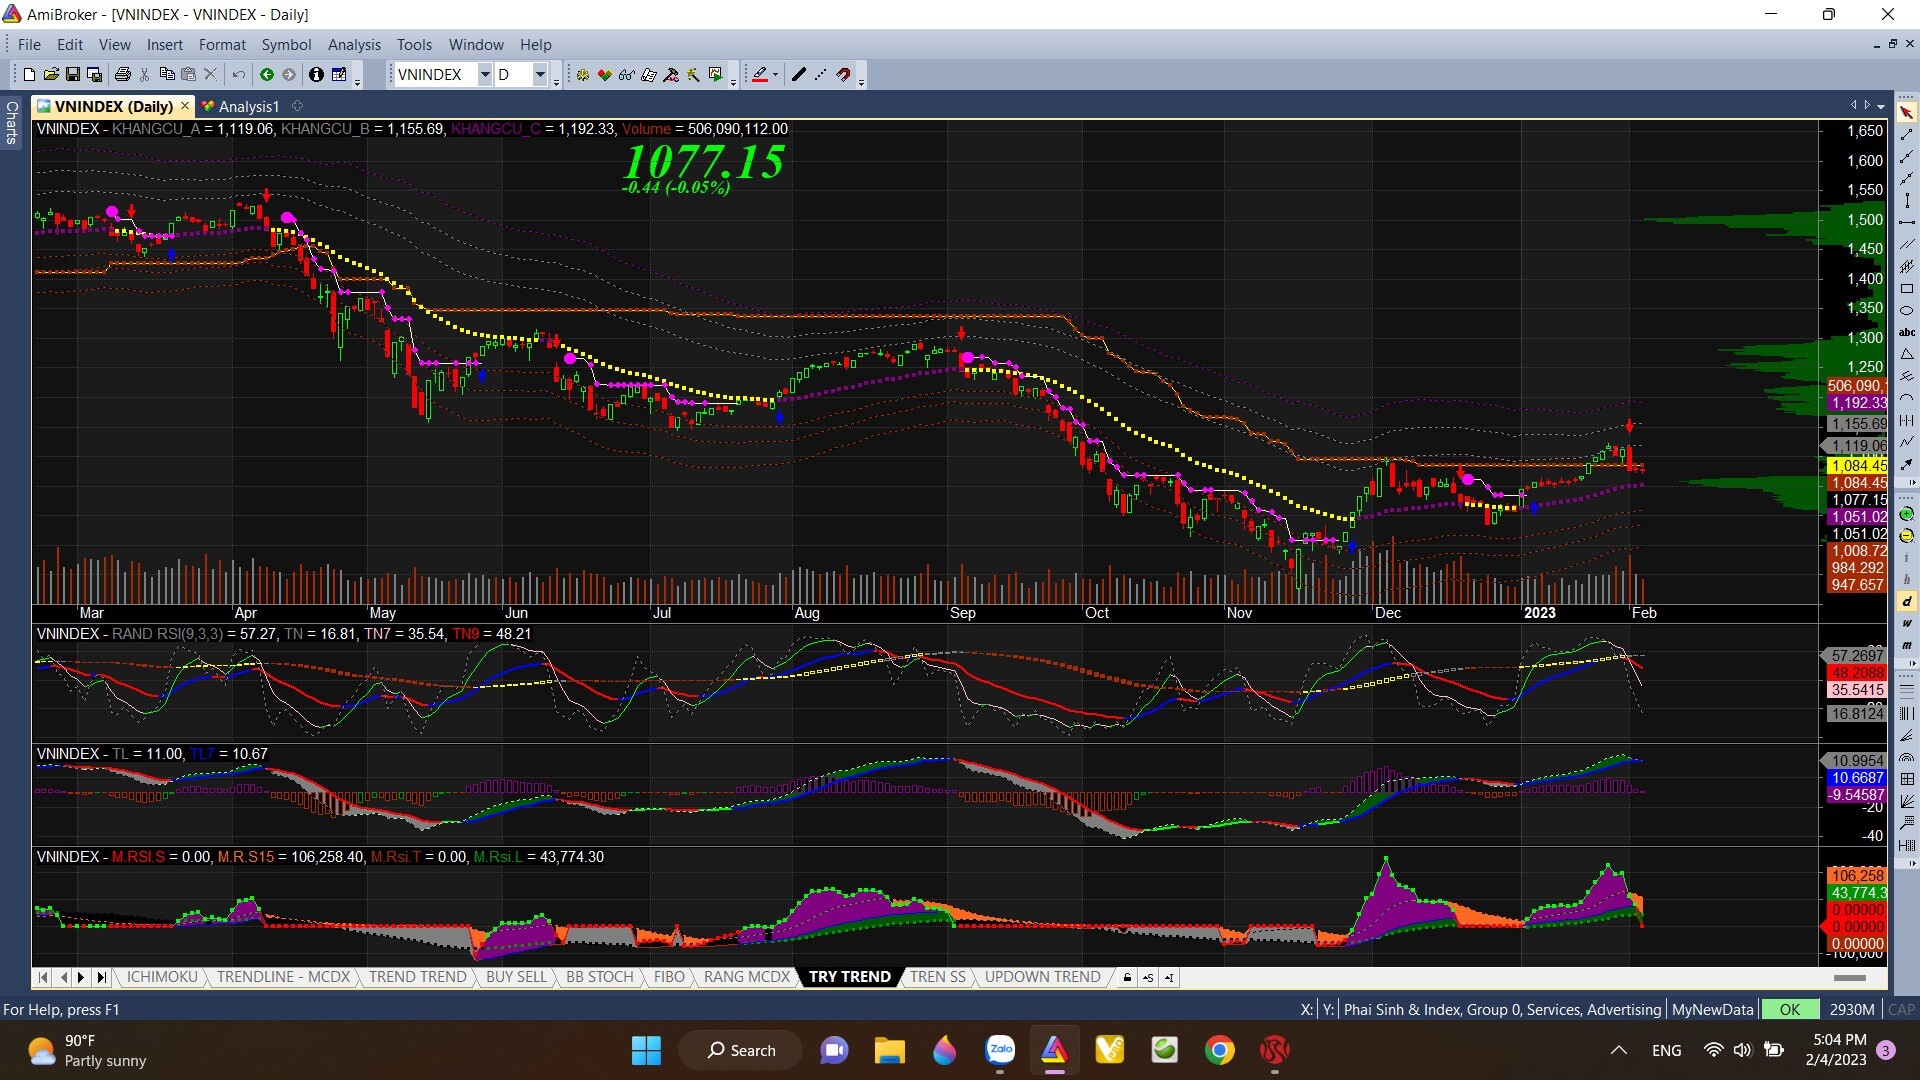
Task: Click the red magnet snap icon
Action: (x=843, y=74)
